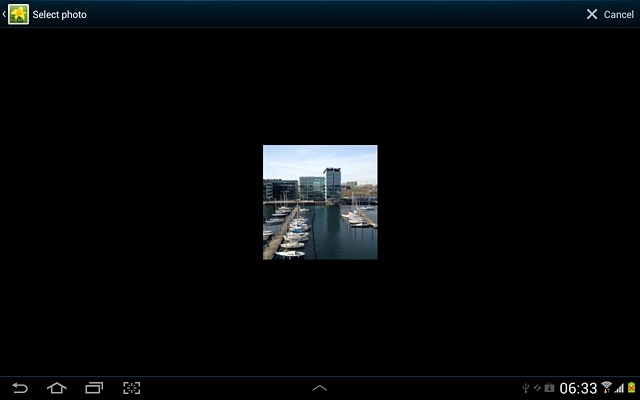Tap the sync notification icon in the status bar
Image resolution: width=640 pixels, height=400 pixels.
click(x=537, y=388)
